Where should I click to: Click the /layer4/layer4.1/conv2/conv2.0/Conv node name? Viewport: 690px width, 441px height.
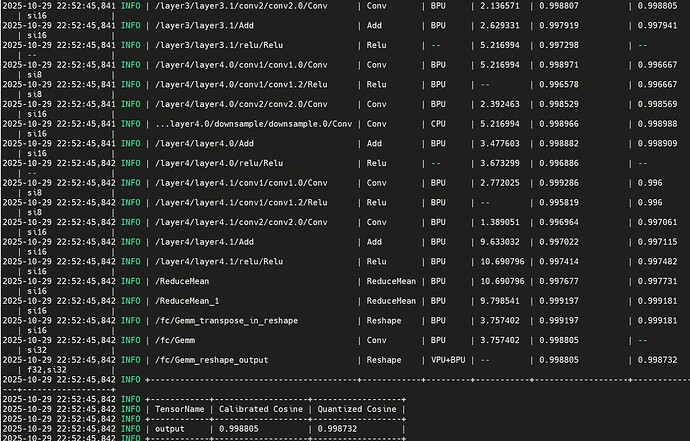(241, 222)
